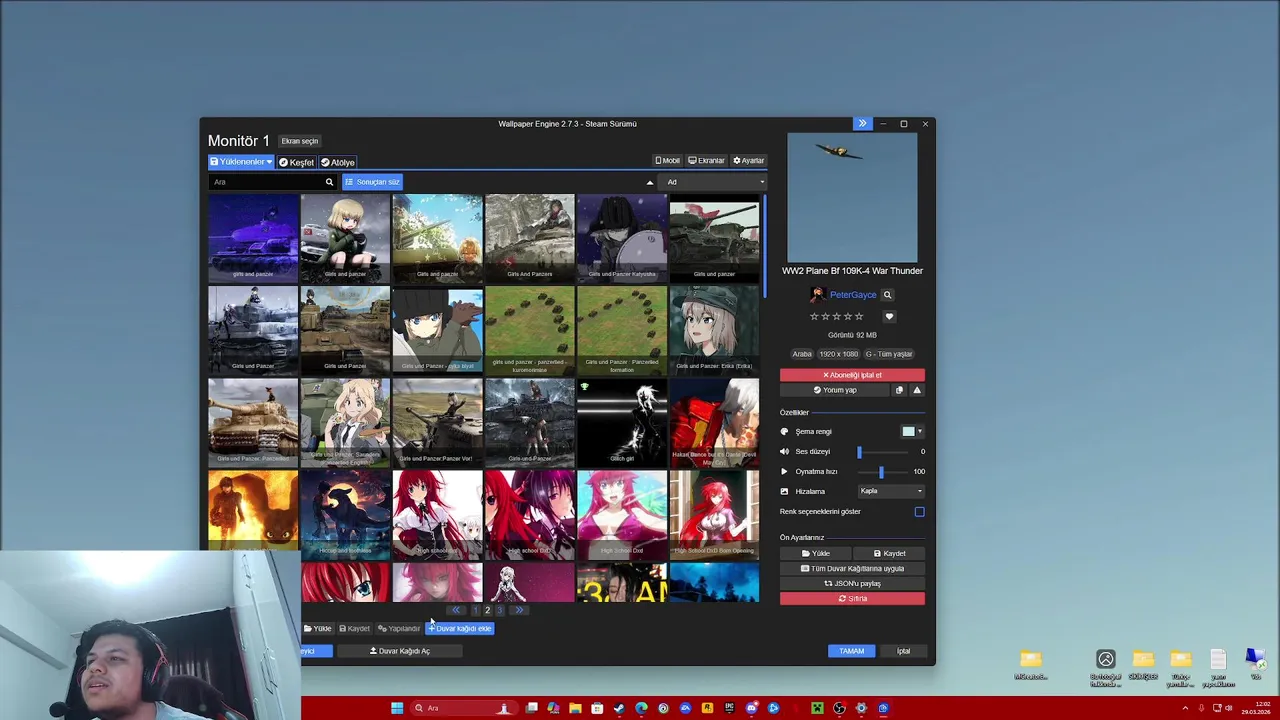Select the Girls und Panzer: Erika wallpaper

(714, 330)
